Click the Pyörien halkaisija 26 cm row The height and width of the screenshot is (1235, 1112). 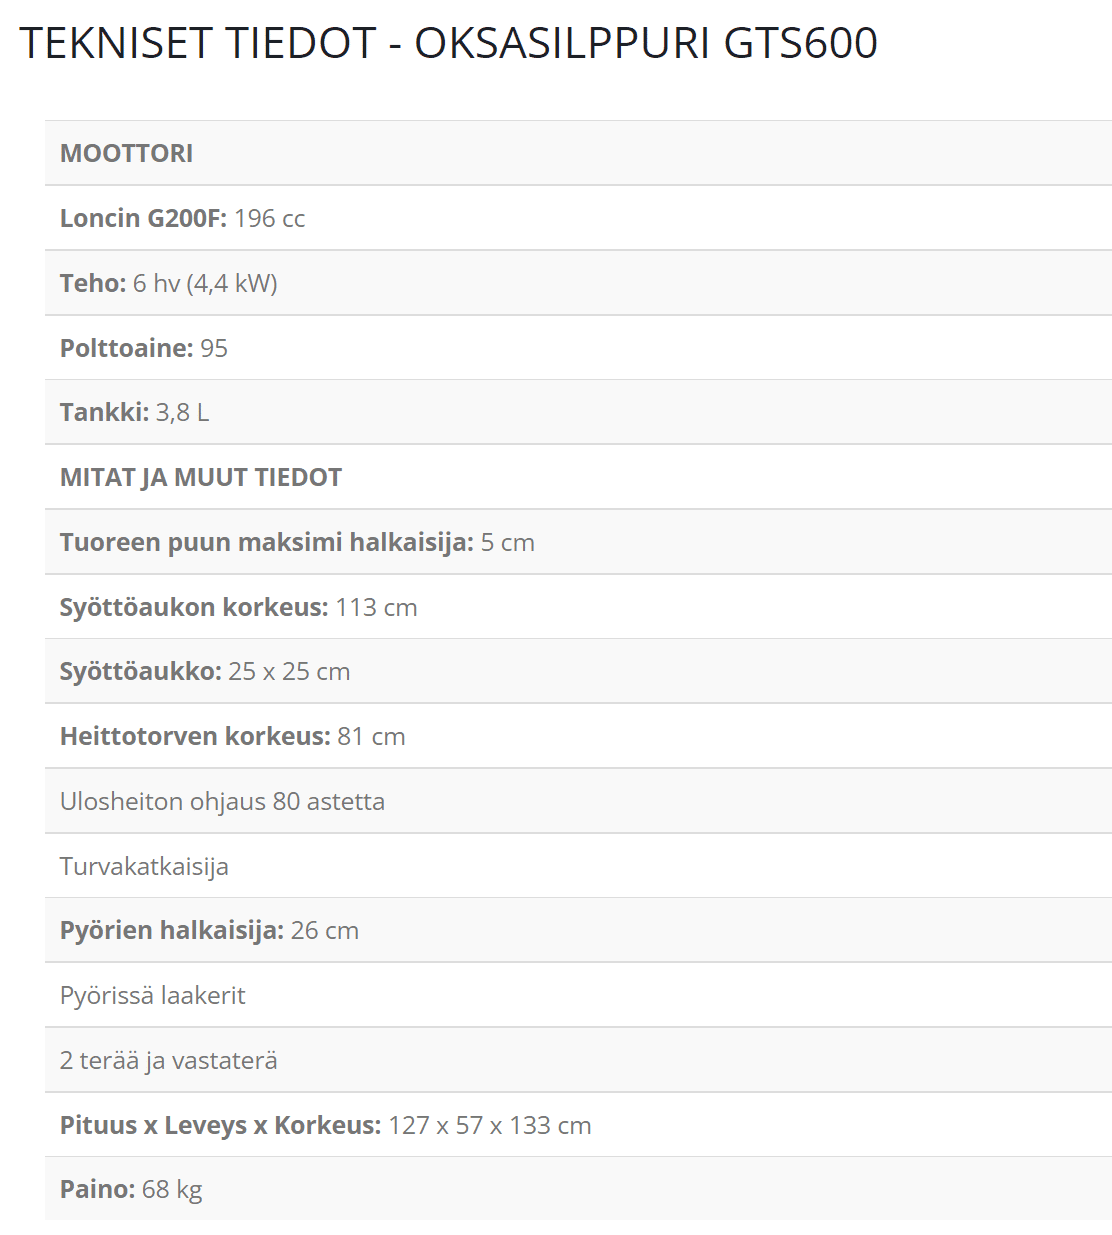[x=209, y=930]
